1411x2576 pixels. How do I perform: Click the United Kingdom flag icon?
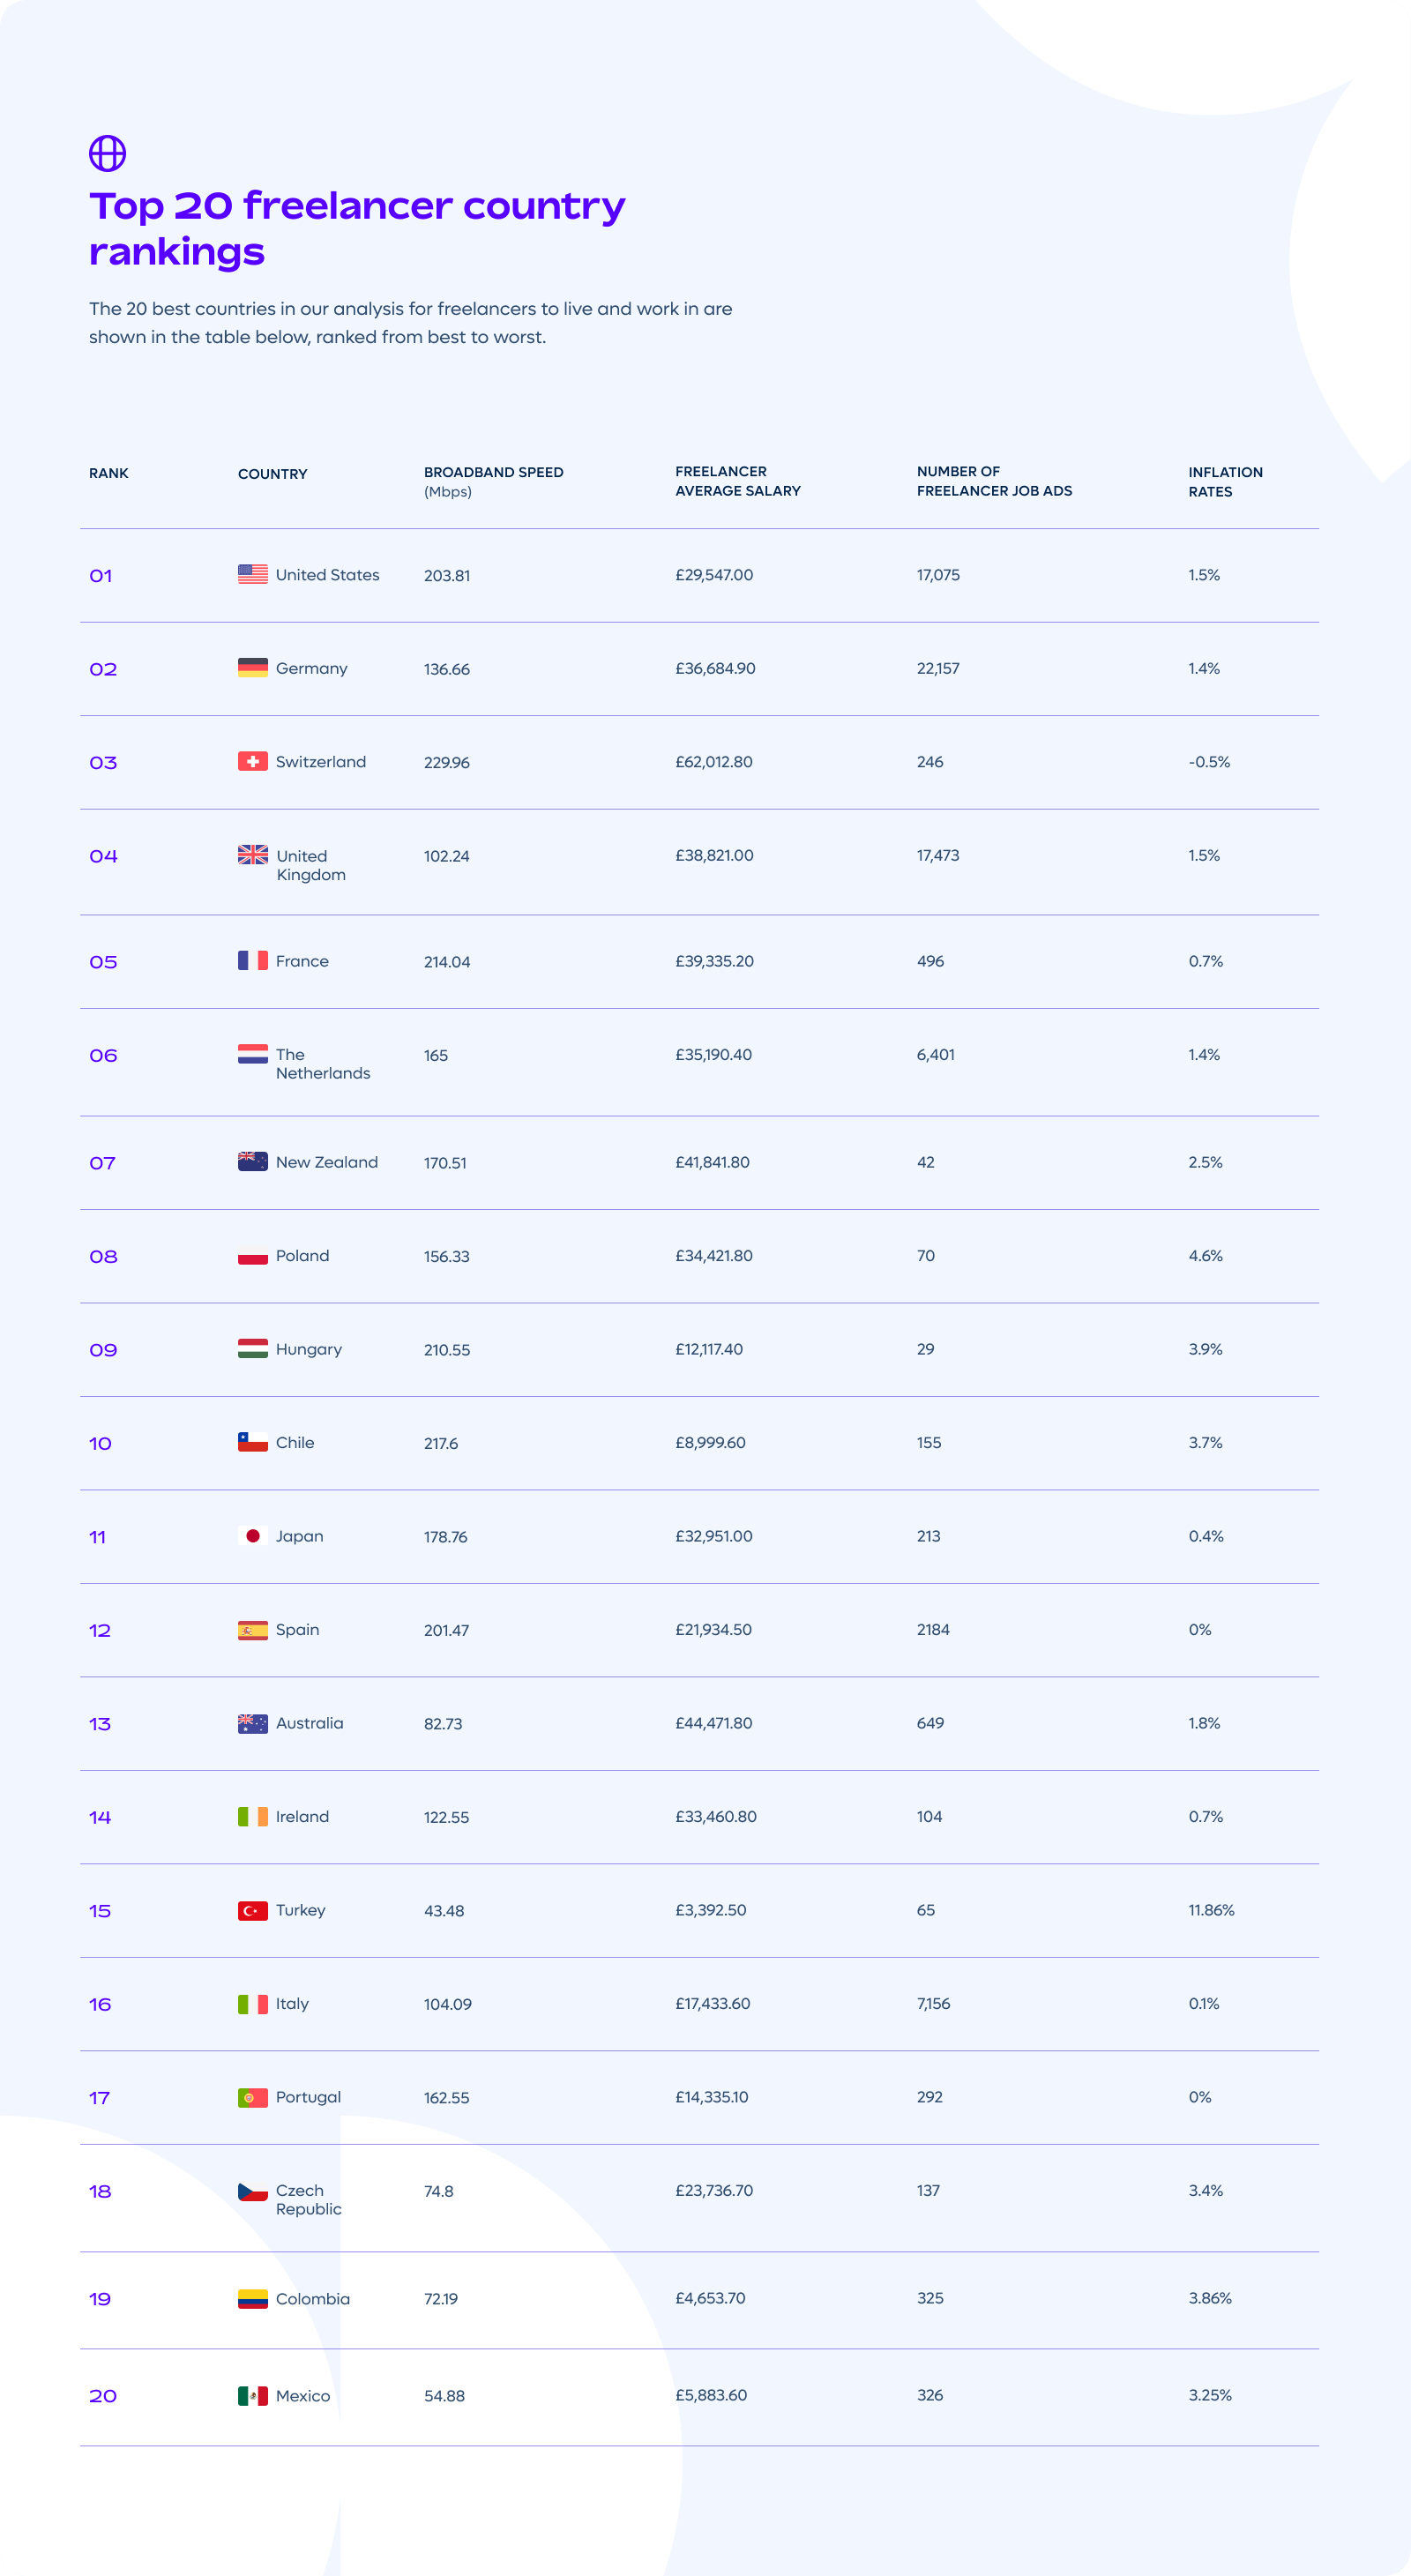(252, 854)
